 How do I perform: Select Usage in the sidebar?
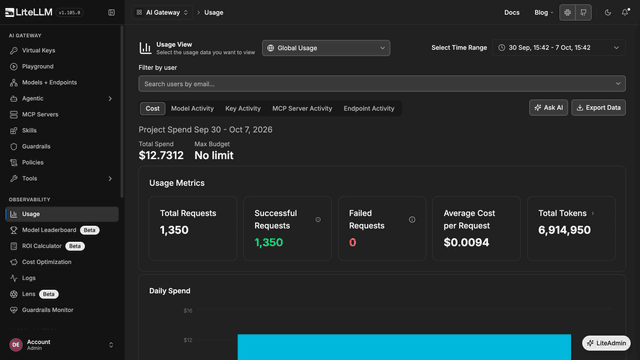pyautogui.click(x=61, y=214)
